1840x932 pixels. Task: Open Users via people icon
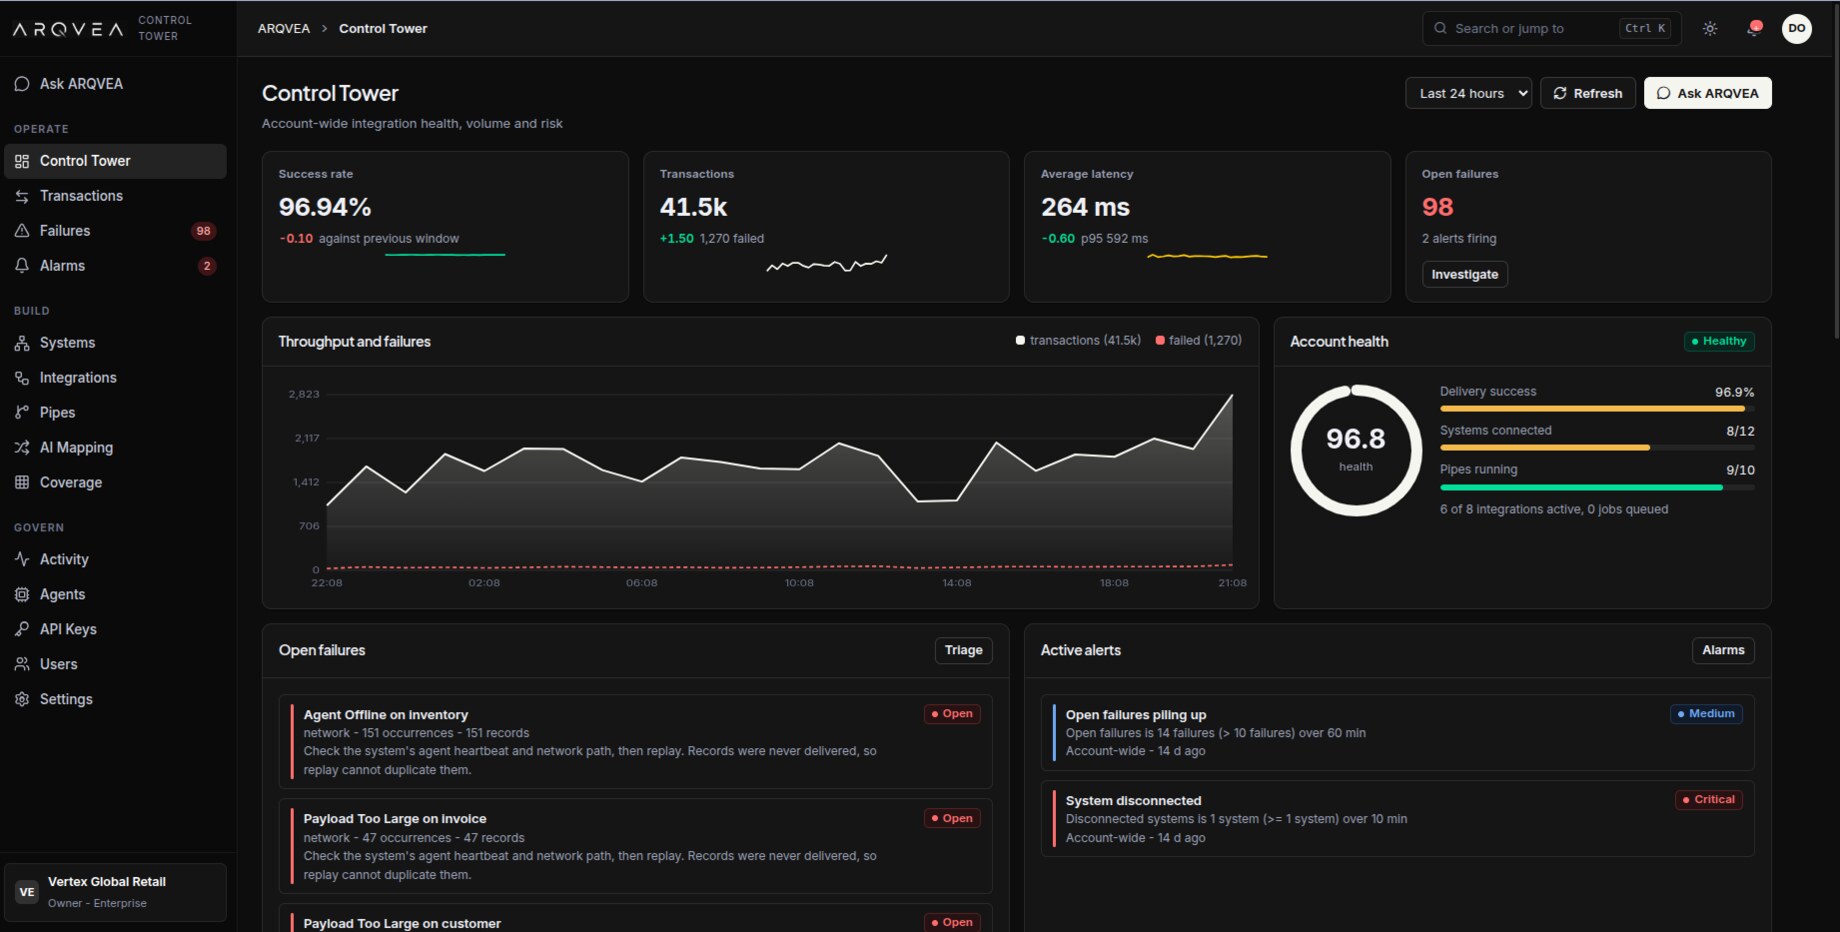(x=22, y=665)
